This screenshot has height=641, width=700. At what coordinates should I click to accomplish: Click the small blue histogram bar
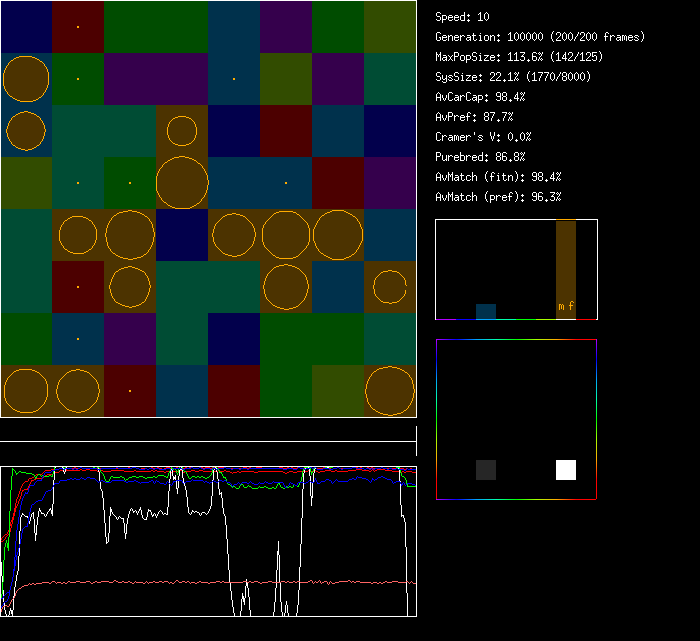coord(486,311)
